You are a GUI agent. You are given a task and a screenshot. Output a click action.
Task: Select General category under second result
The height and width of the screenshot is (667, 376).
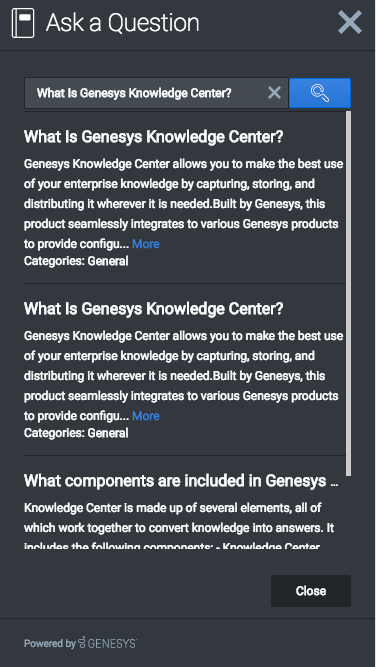click(108, 433)
